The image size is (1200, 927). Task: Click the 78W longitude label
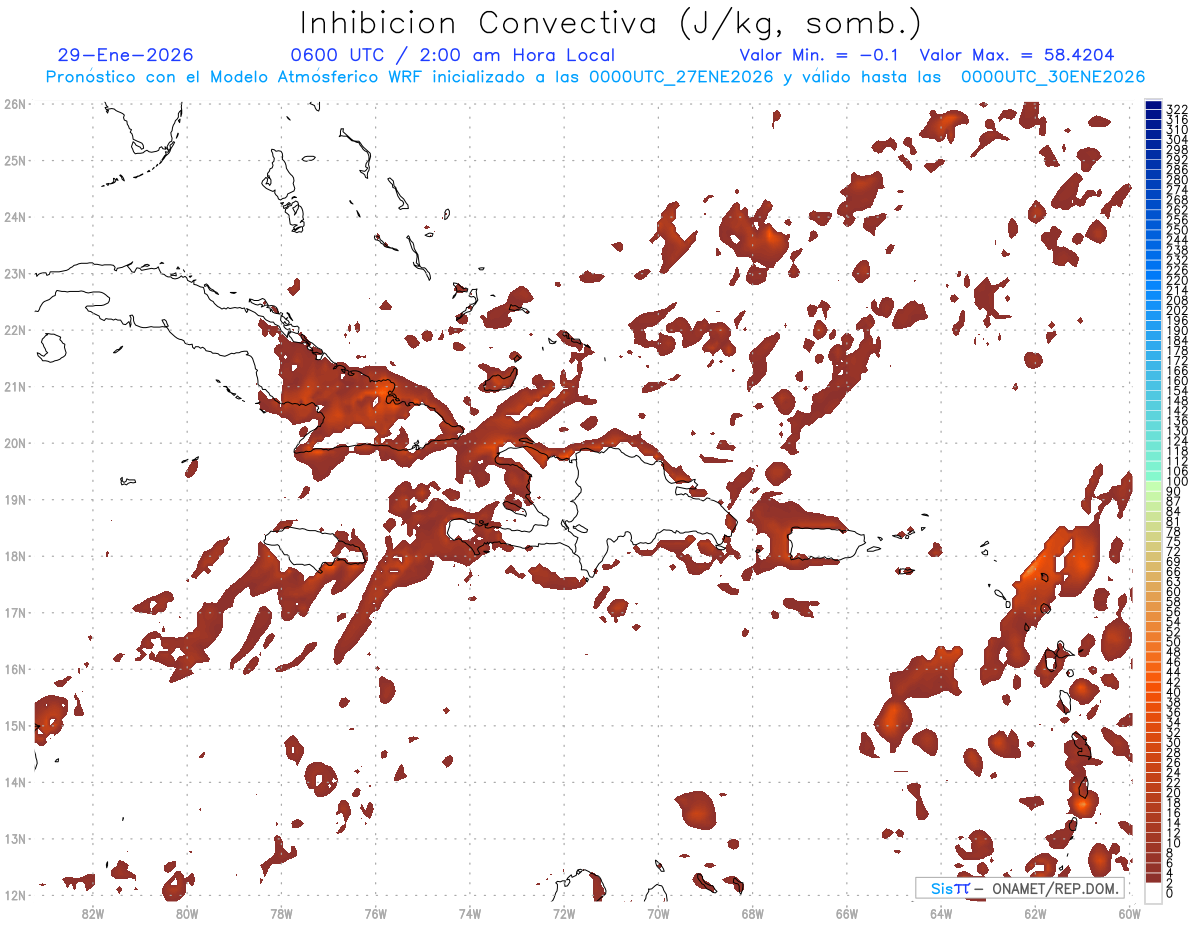click(x=281, y=913)
